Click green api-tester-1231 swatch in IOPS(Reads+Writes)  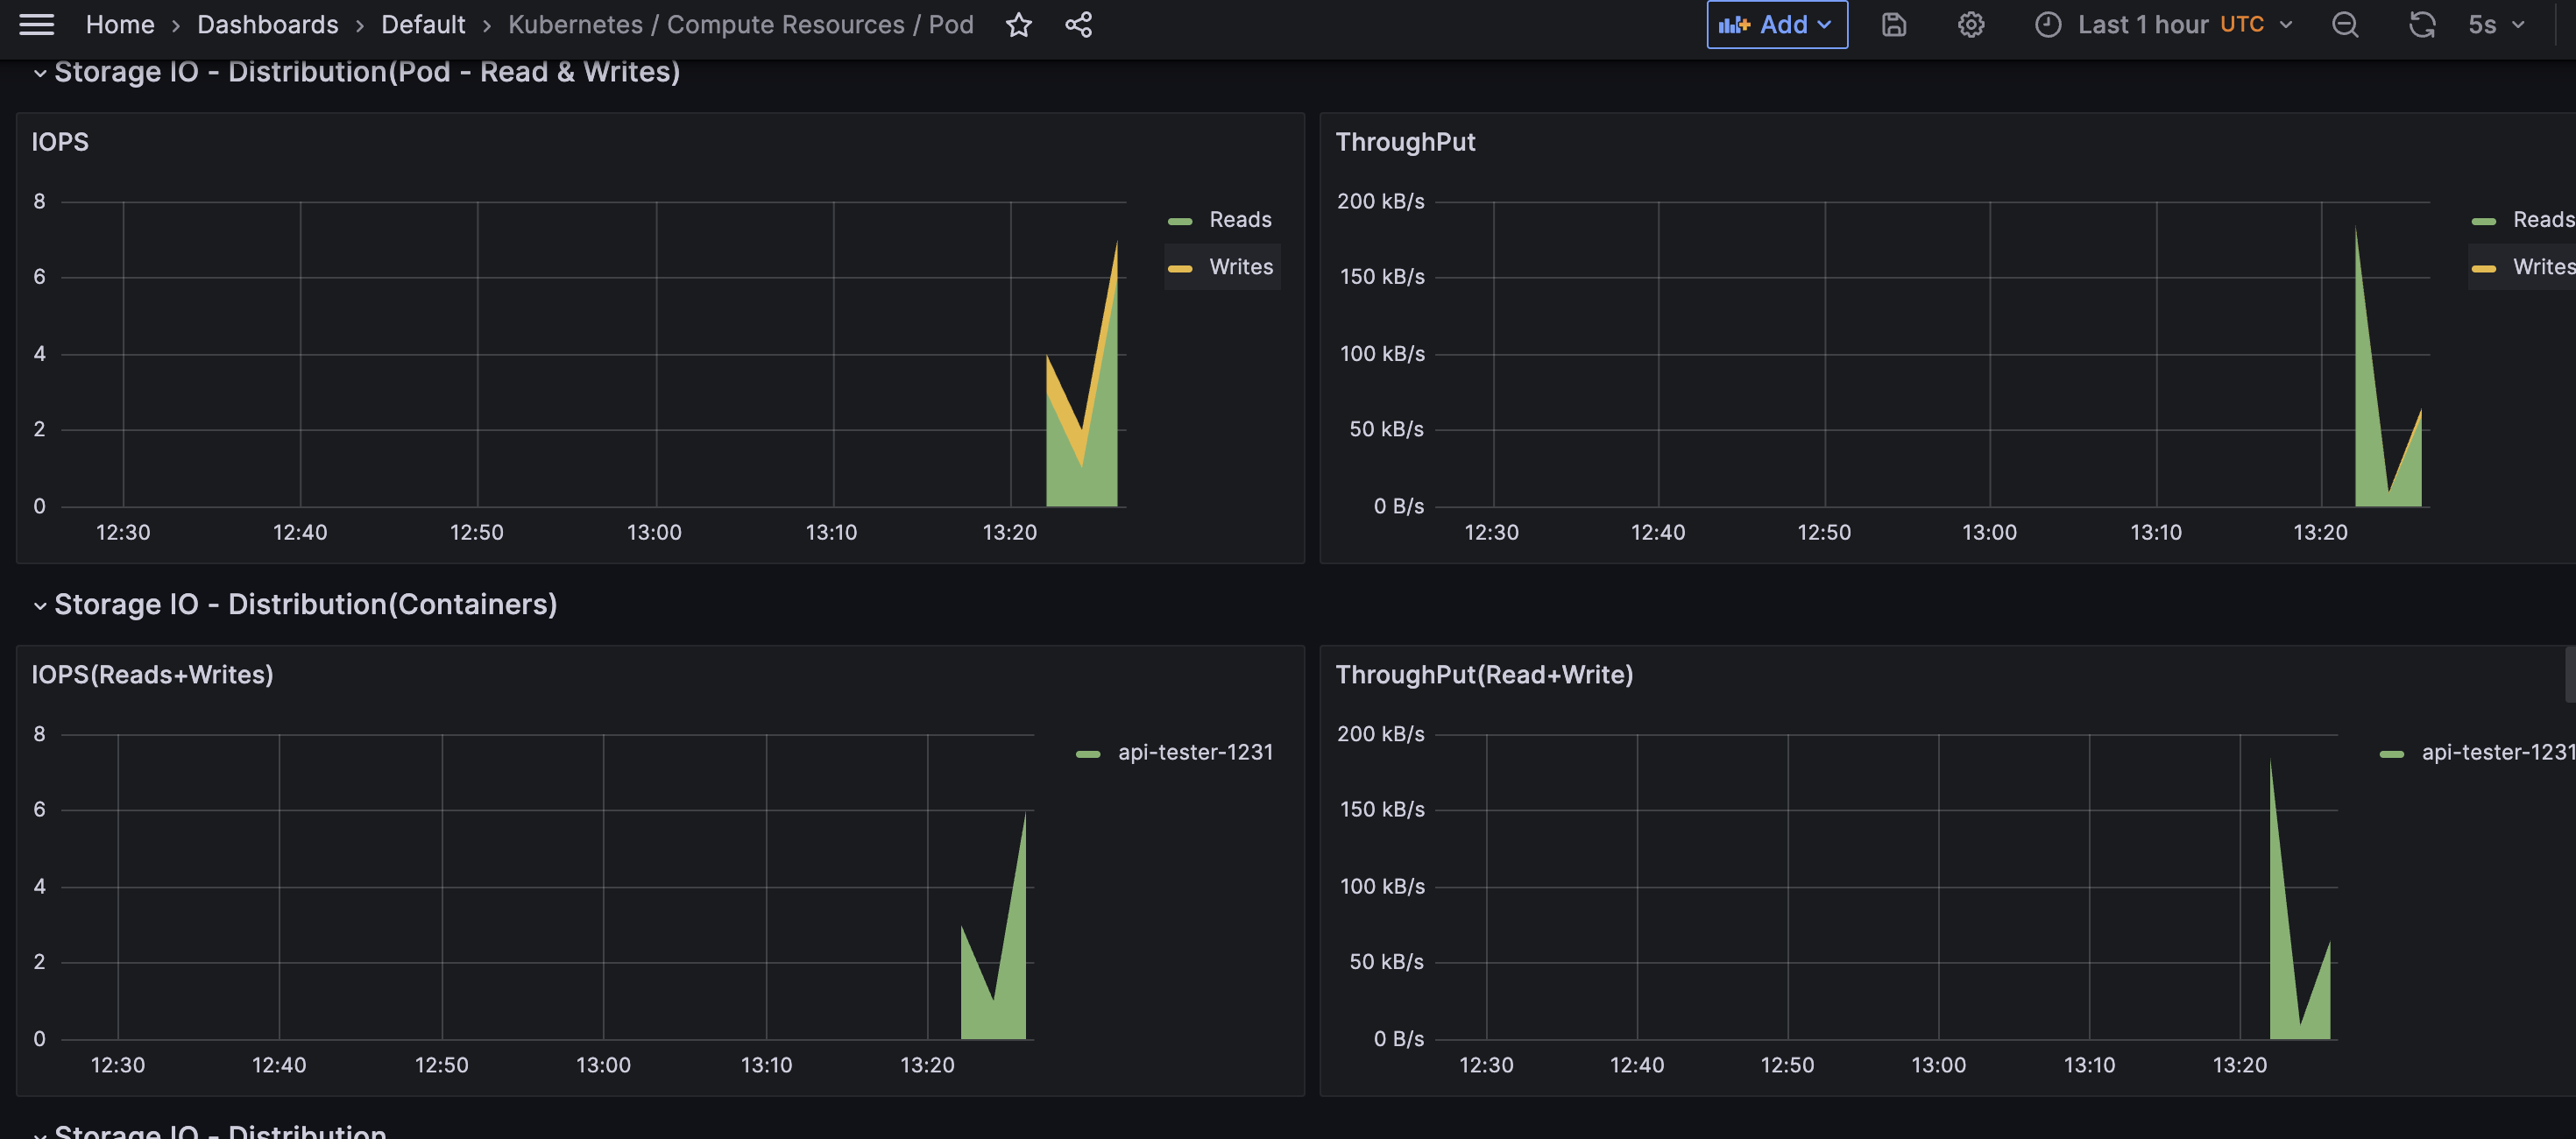(x=1088, y=754)
